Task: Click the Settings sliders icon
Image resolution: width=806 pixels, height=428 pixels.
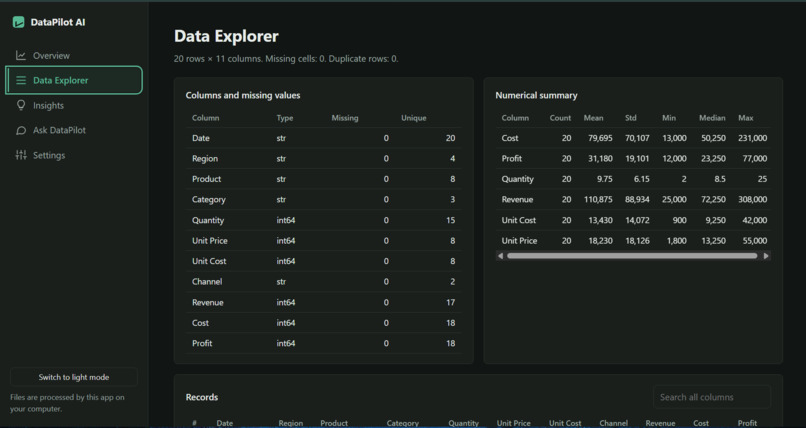Action: [21, 155]
